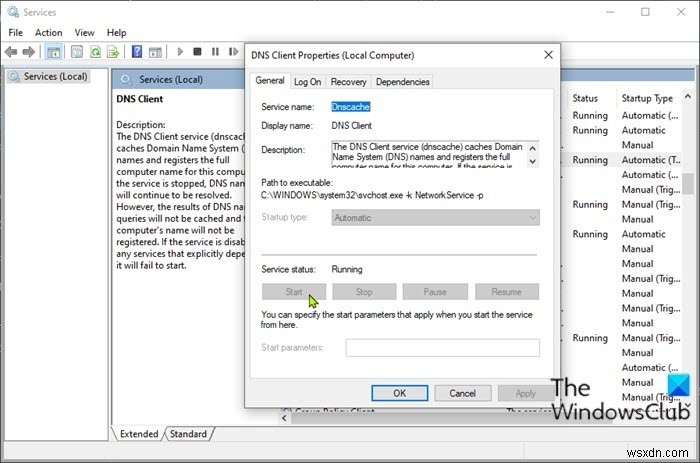700x463 pixels.
Task: Switch to the Dependencies tab
Action: [x=402, y=82]
